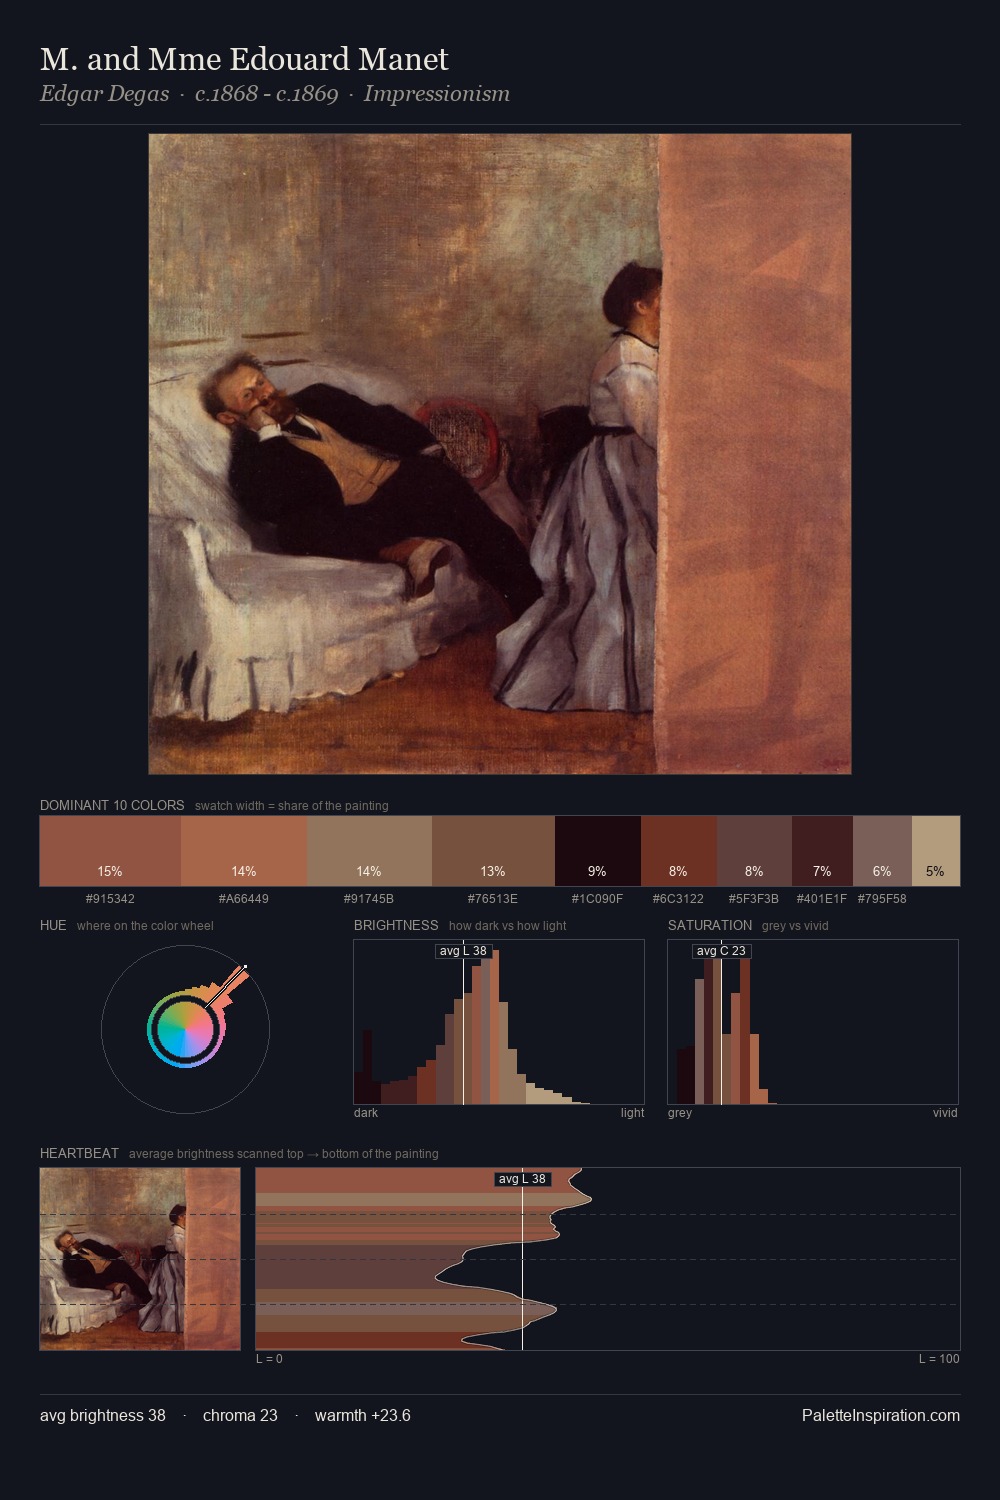This screenshot has height=1500, width=1000.
Task: Click the Saturation histogram chart
Action: pos(813,1022)
